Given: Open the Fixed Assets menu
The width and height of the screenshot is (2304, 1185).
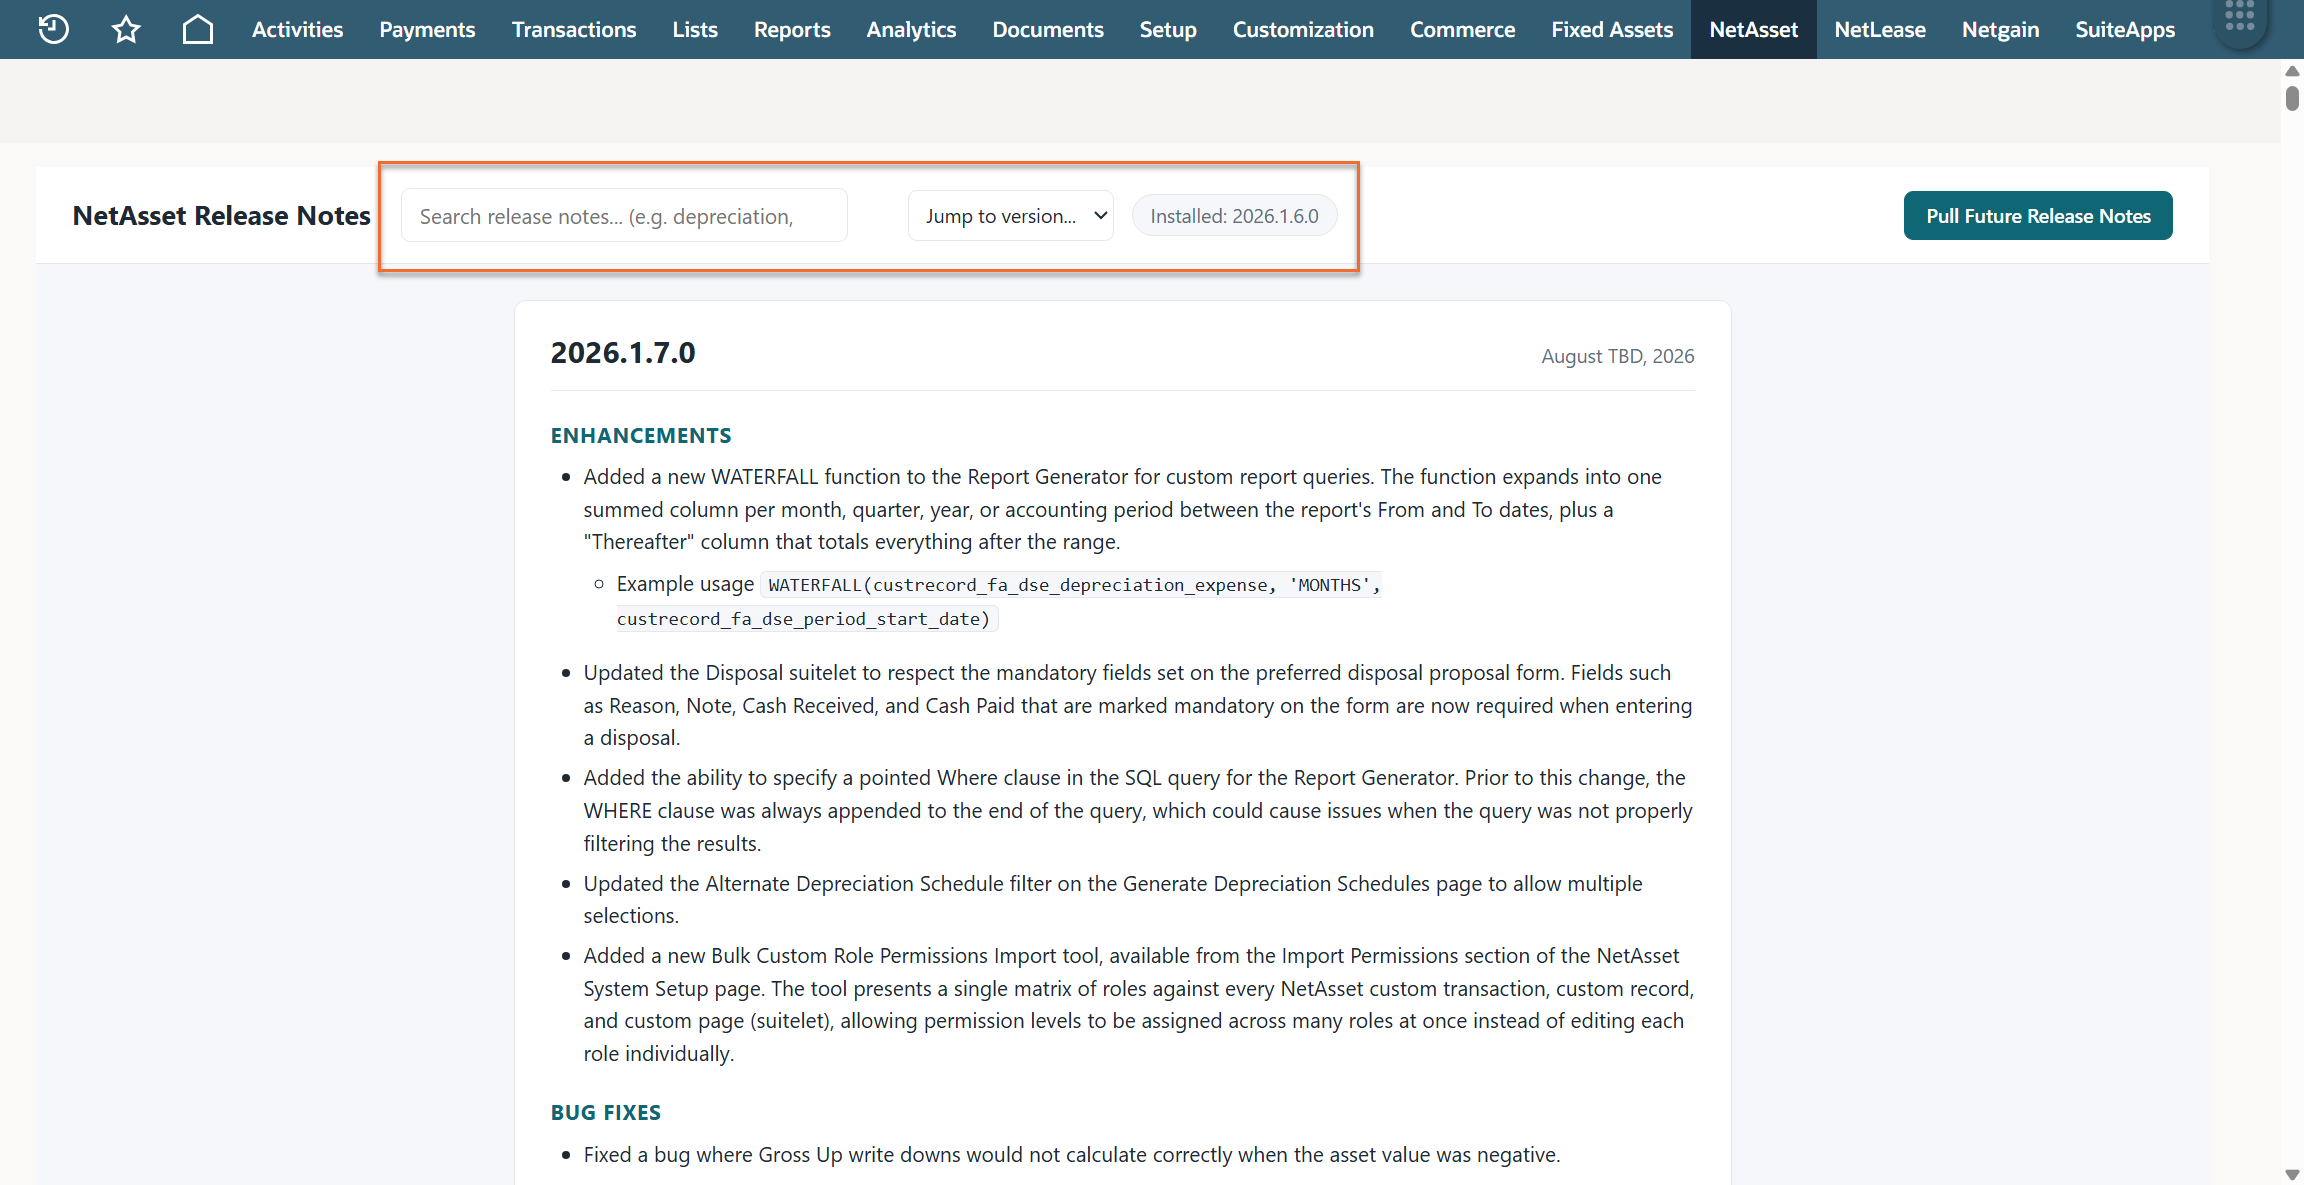Looking at the screenshot, I should click(x=1612, y=29).
